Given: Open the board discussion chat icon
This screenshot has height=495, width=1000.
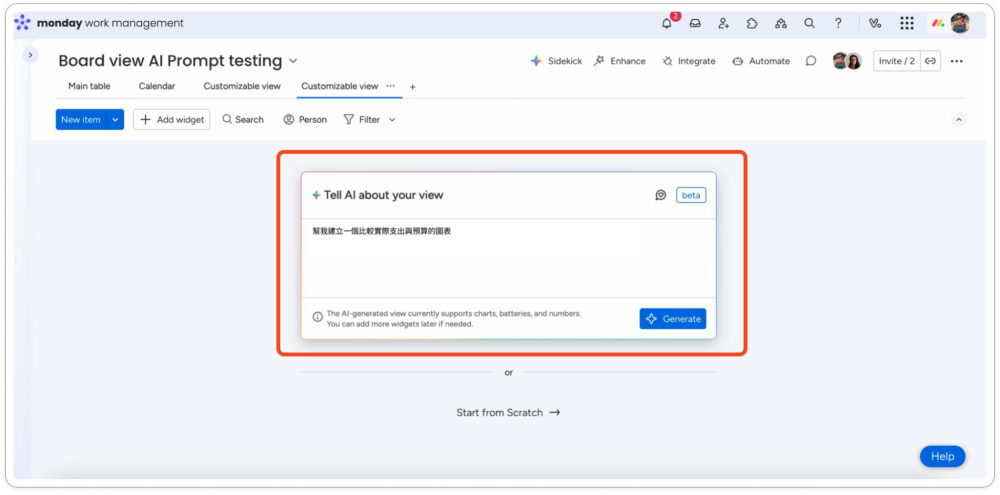Looking at the screenshot, I should tap(811, 61).
